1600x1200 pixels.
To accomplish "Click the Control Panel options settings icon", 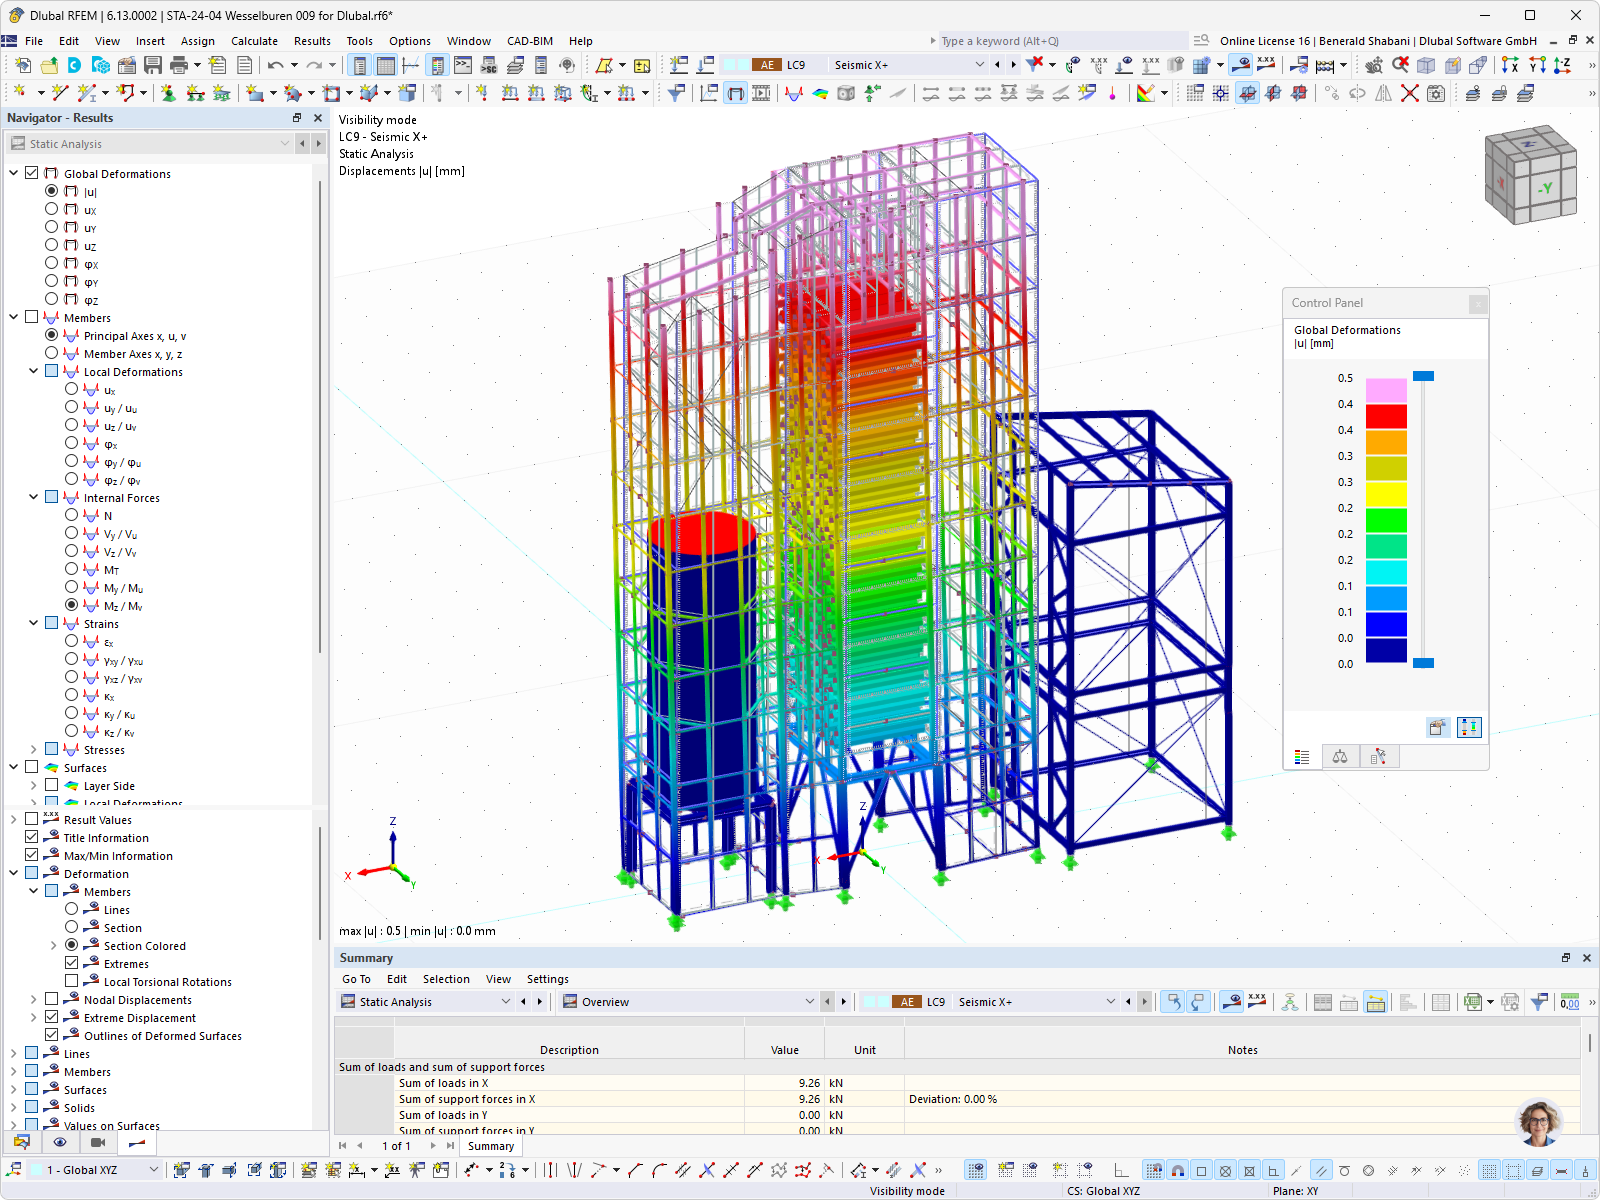I will [1437, 727].
